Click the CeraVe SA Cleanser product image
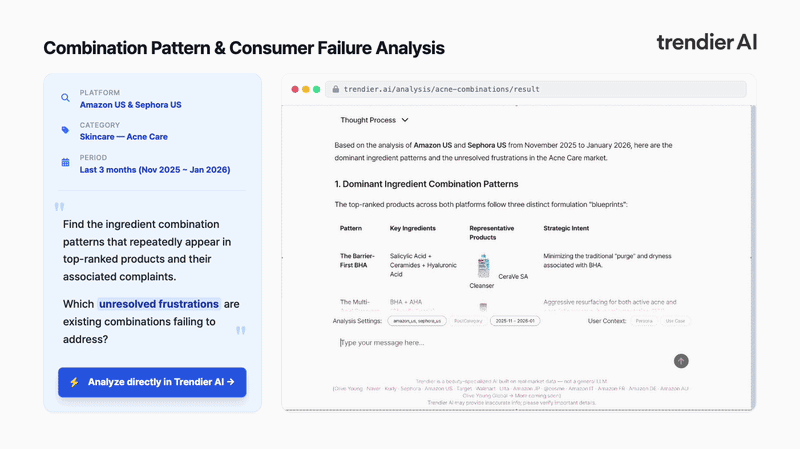The height and width of the screenshot is (449, 800). tap(483, 265)
